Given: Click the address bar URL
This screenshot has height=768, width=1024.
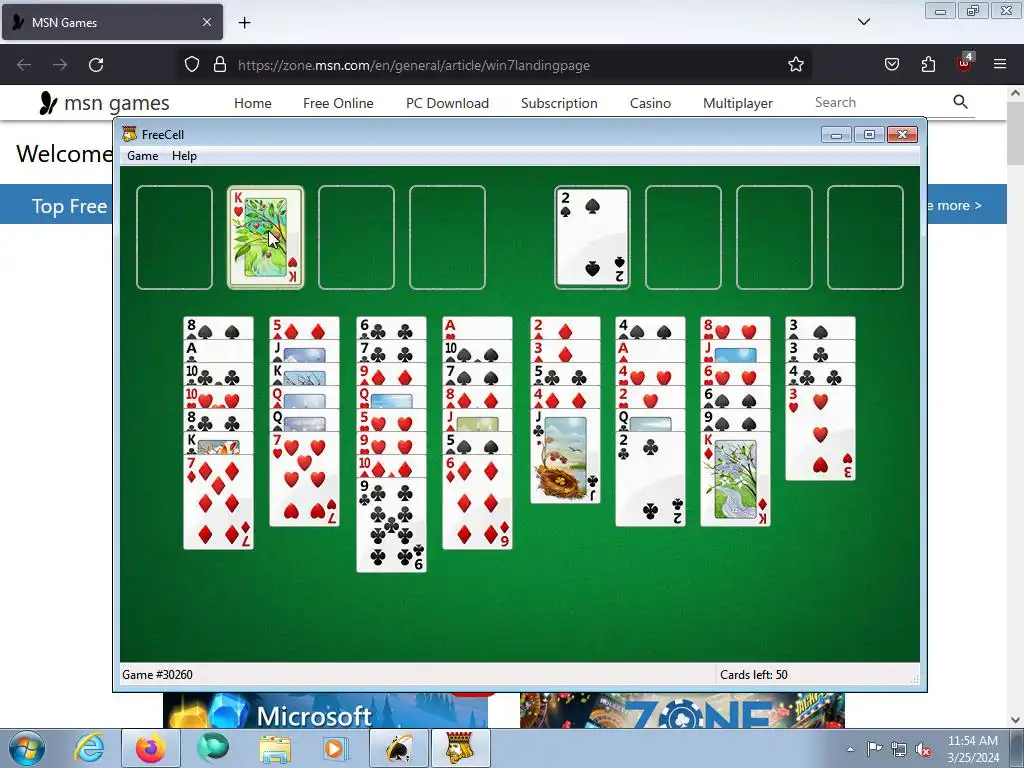Looking at the screenshot, I should click(x=414, y=65).
